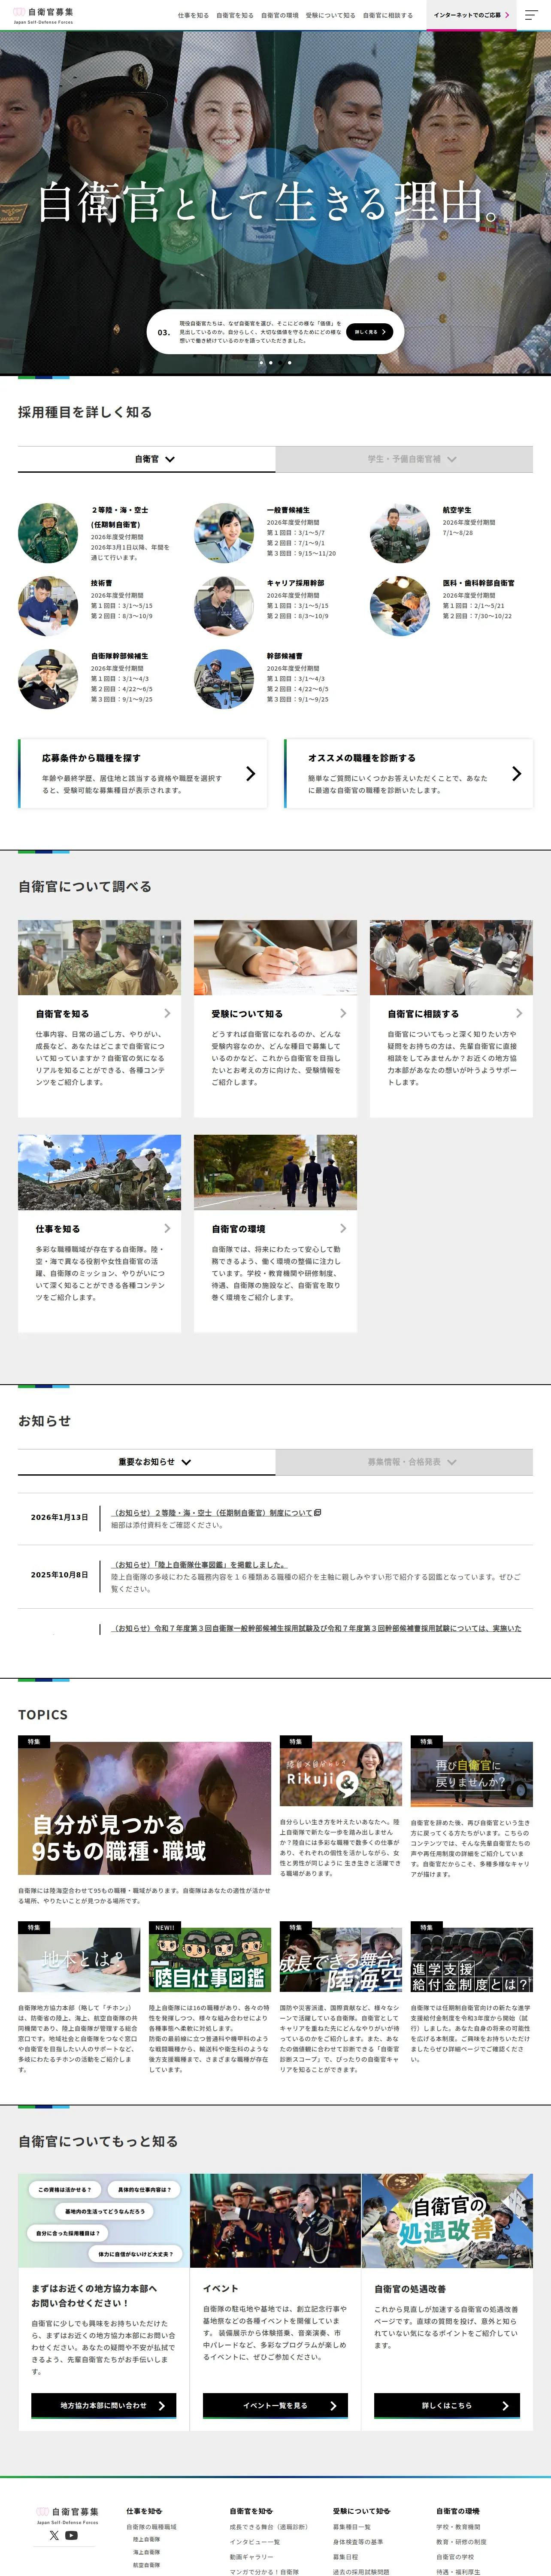Screen dimensions: 551x2576
Task: Open the 成長できる舞台 陸海空 topic image
Action: [341, 1960]
